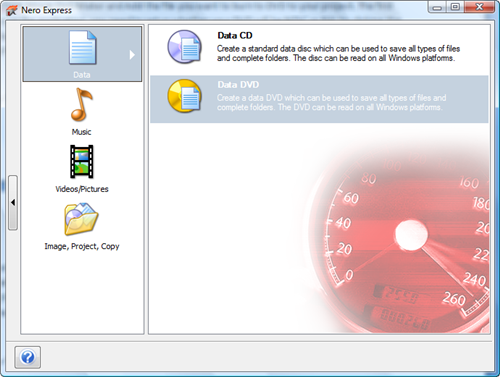Screen dimensions: 500x377
Task: Minimize the Nero Express window
Action: (438, 7)
